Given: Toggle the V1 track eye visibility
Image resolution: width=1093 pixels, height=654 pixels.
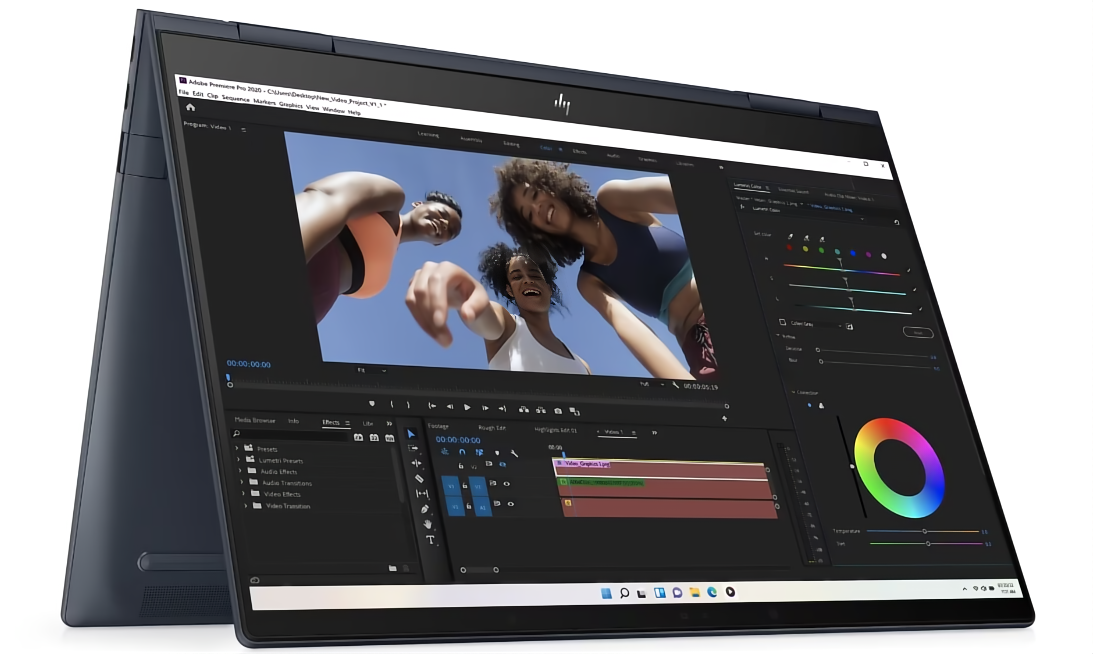Looking at the screenshot, I should tap(507, 484).
